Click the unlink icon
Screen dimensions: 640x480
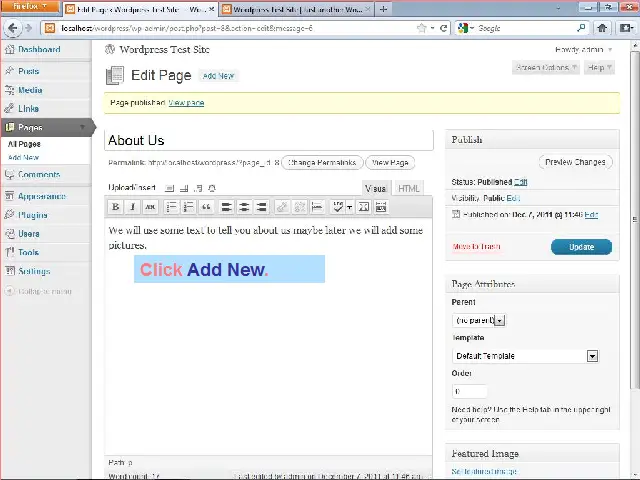(299, 207)
